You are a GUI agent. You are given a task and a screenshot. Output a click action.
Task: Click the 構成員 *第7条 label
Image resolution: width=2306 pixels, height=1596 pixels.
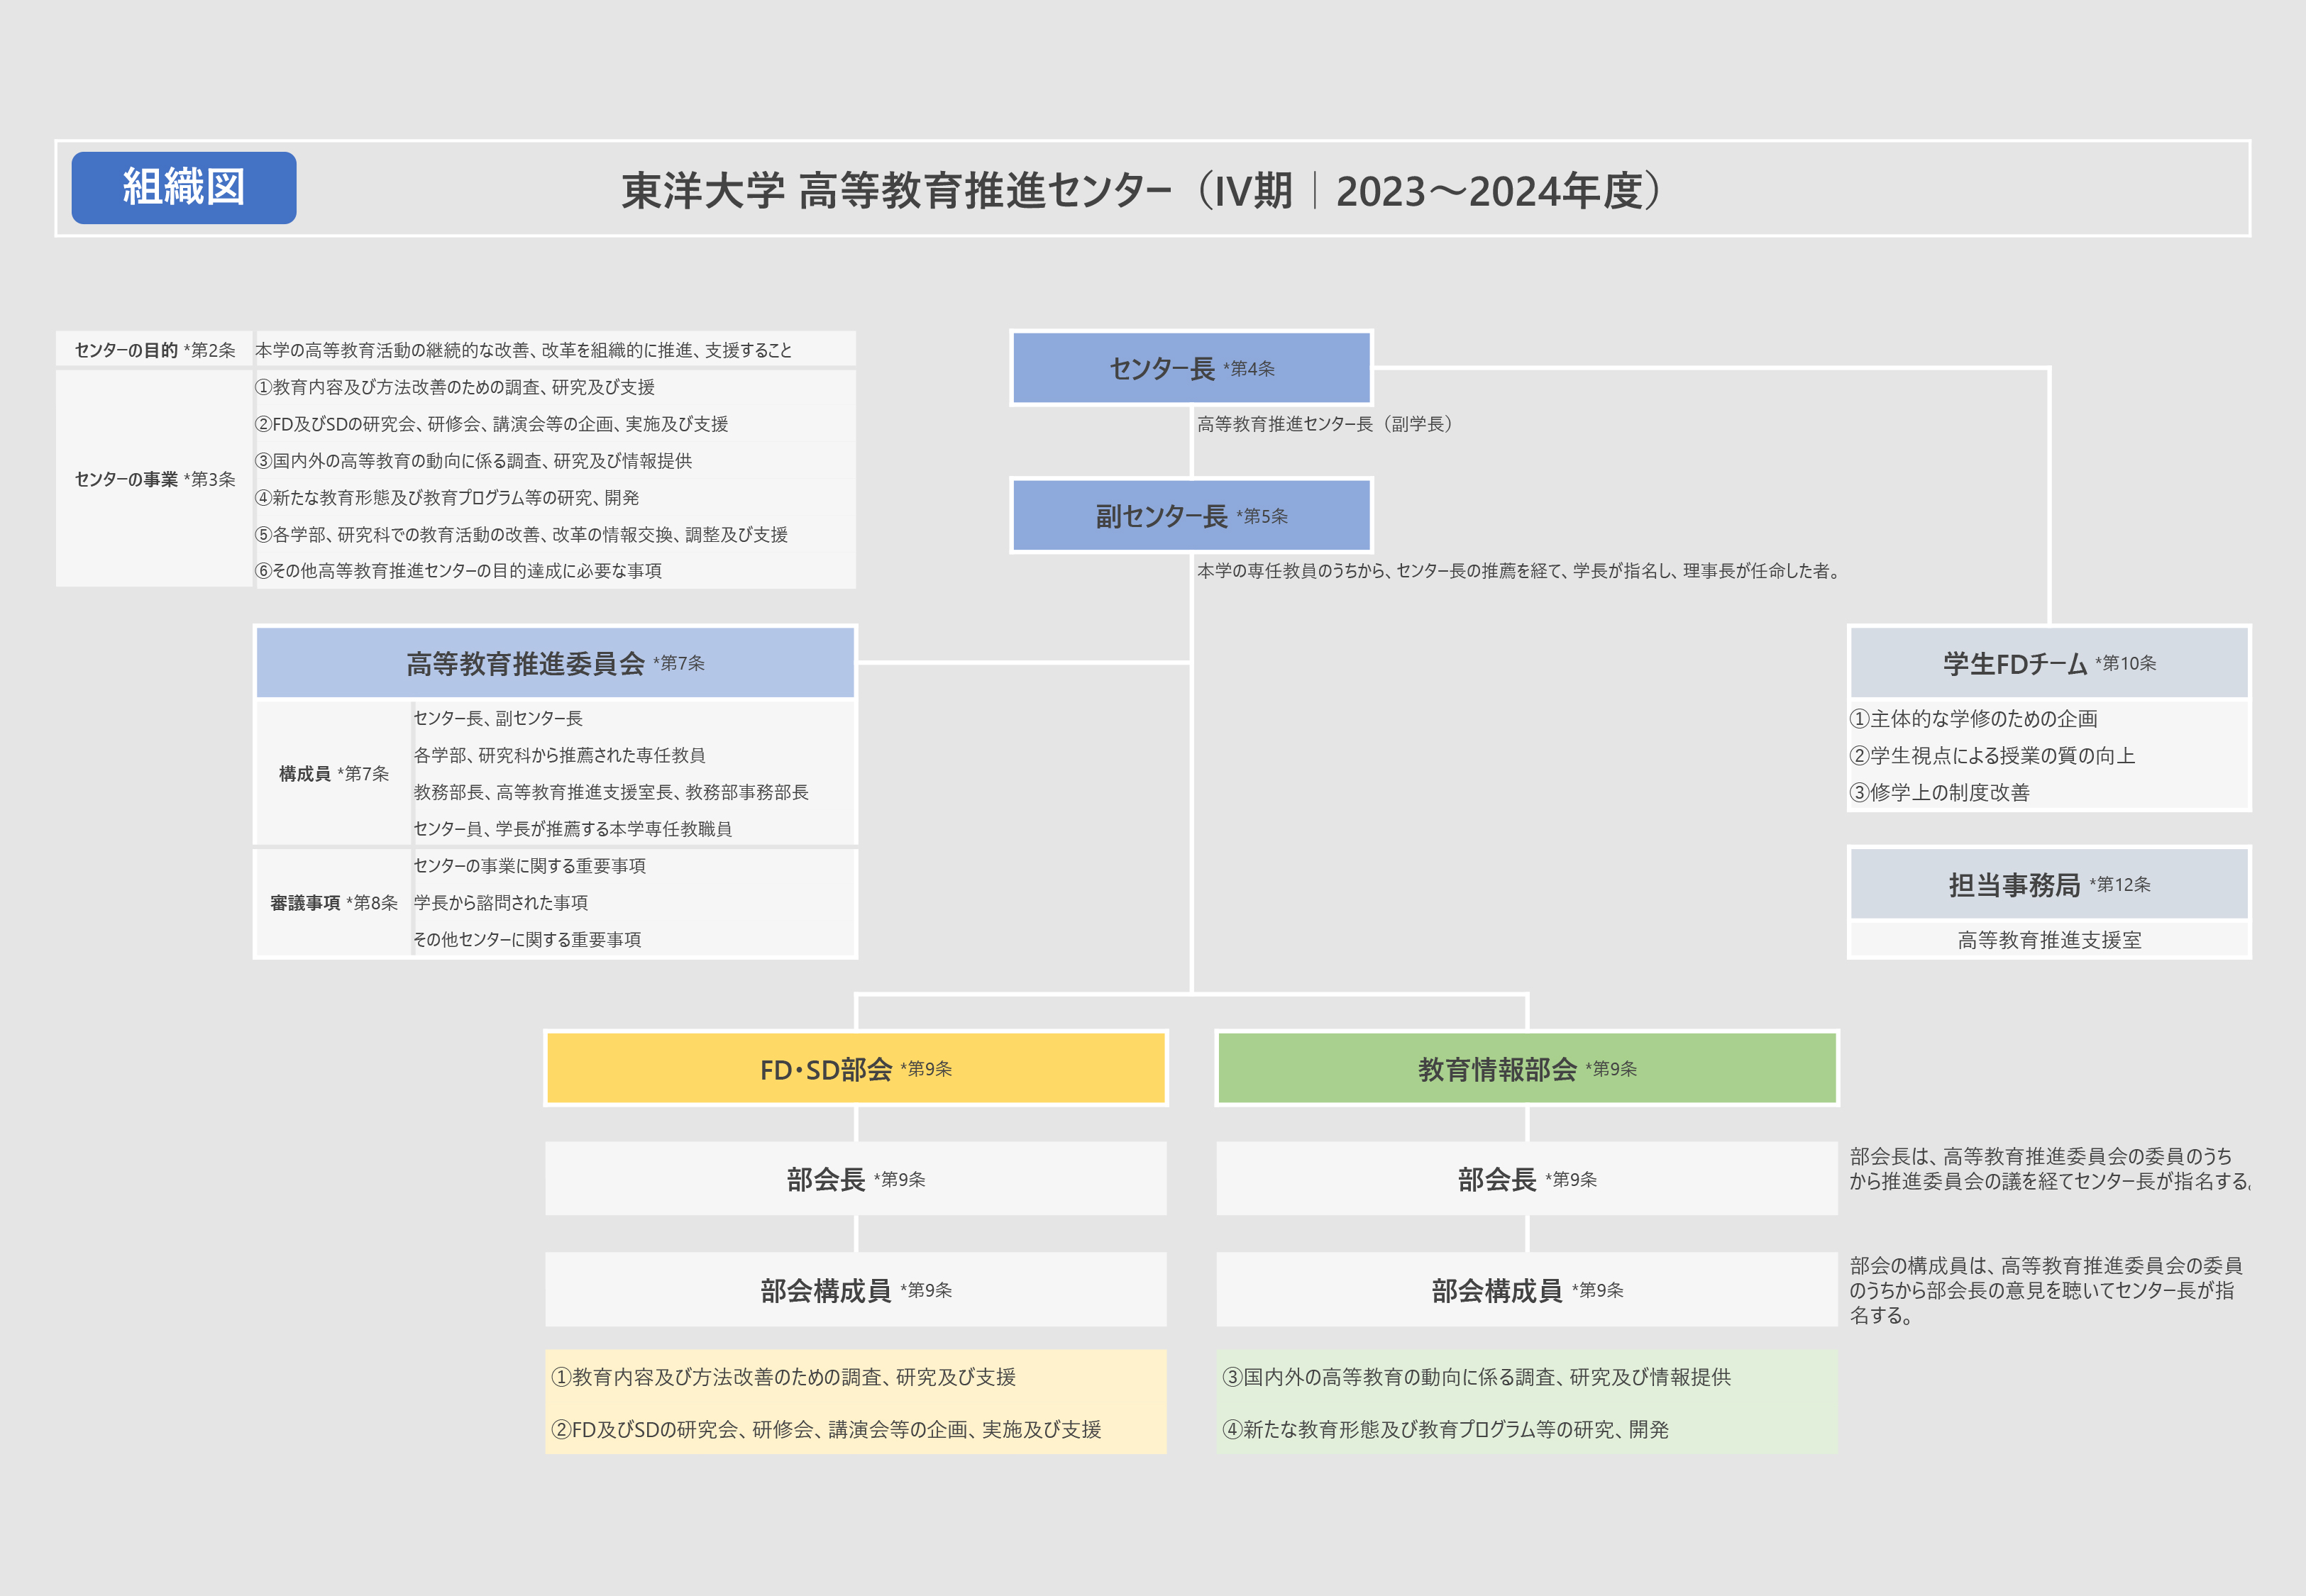pyautogui.click(x=334, y=773)
